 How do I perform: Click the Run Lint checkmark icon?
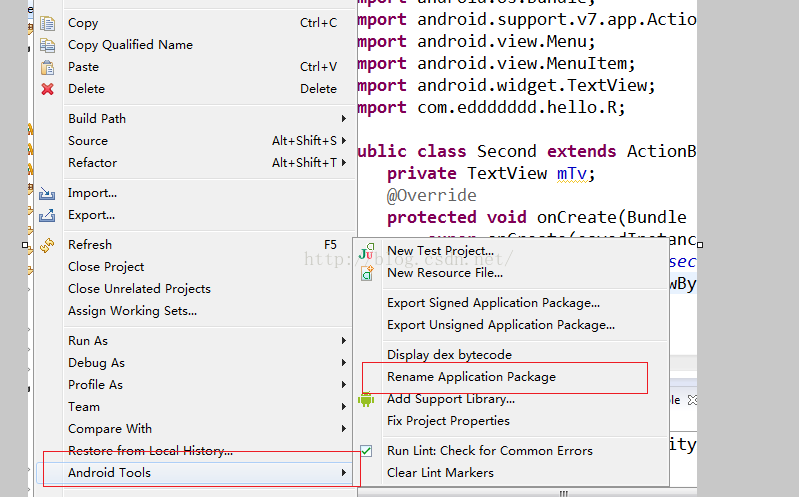tap(366, 451)
